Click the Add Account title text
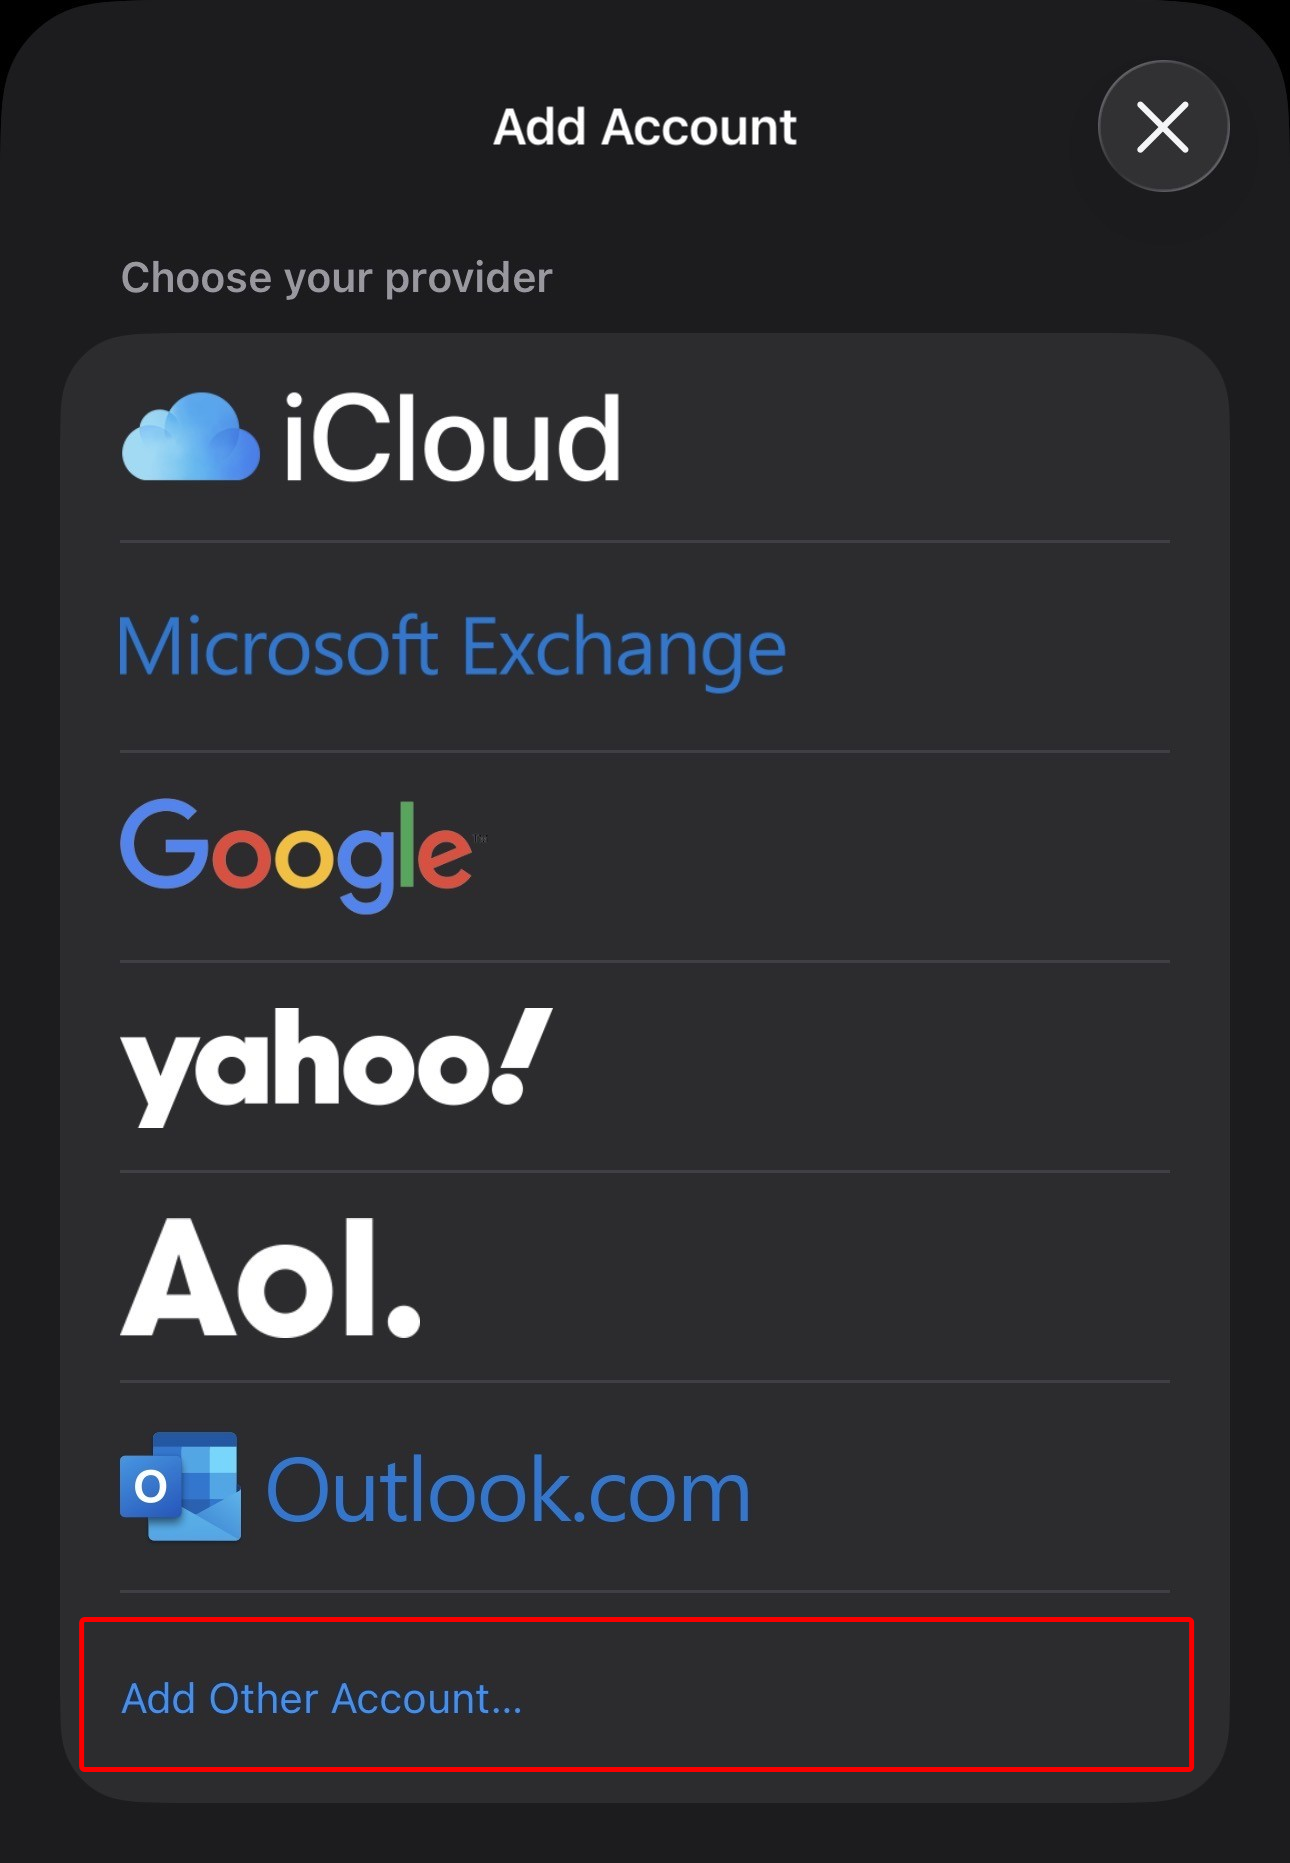 point(645,127)
